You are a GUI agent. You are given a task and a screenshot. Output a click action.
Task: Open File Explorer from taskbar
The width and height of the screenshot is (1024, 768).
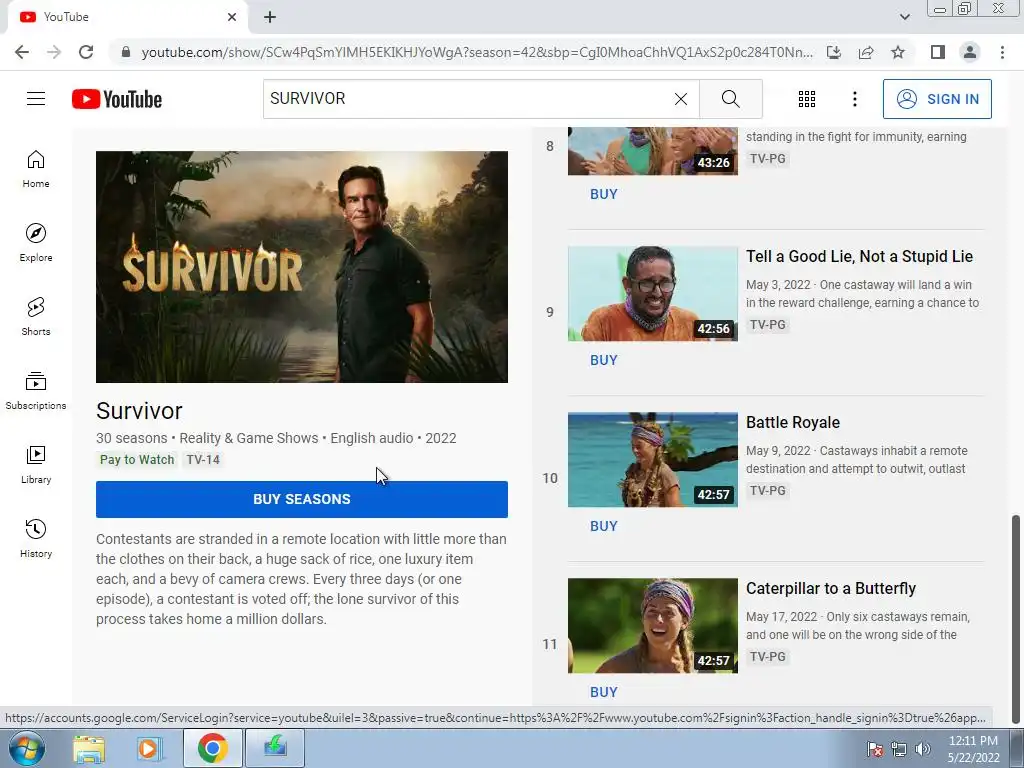[x=89, y=749]
